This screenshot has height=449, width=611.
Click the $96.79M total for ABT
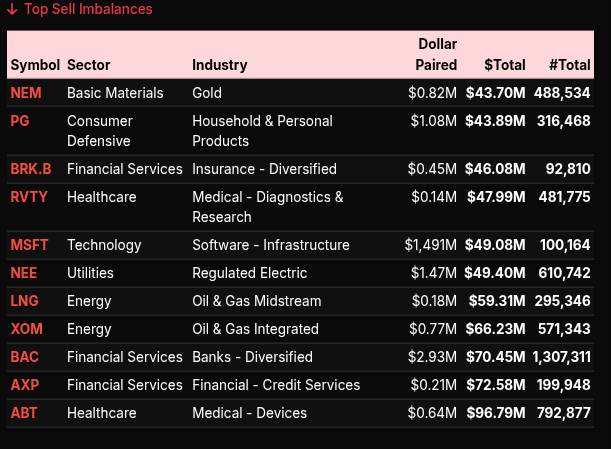click(495, 413)
